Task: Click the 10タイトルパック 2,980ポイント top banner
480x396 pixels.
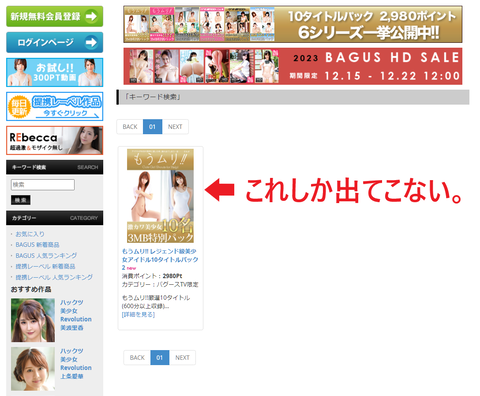Action: click(x=293, y=24)
